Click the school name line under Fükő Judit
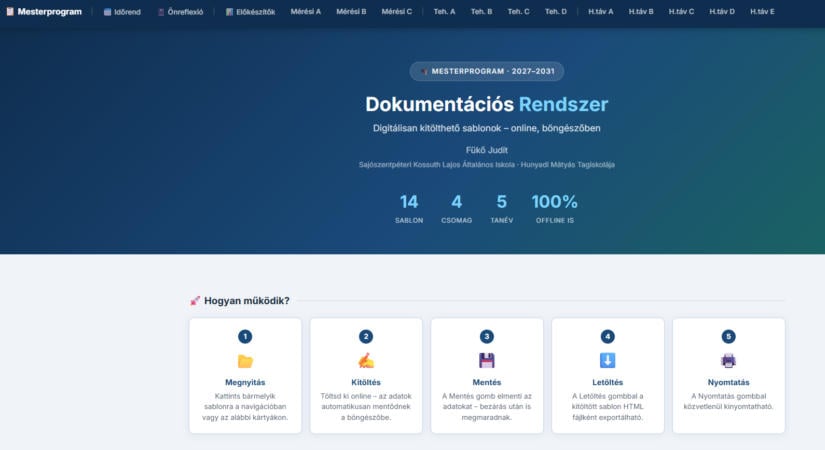 pos(487,165)
